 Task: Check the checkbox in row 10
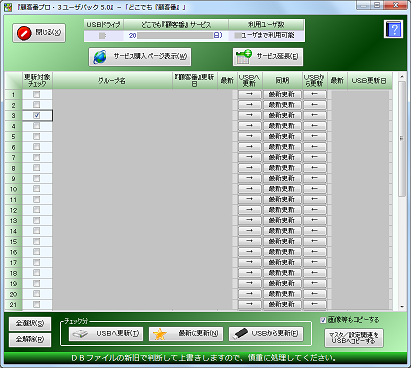coord(37,189)
